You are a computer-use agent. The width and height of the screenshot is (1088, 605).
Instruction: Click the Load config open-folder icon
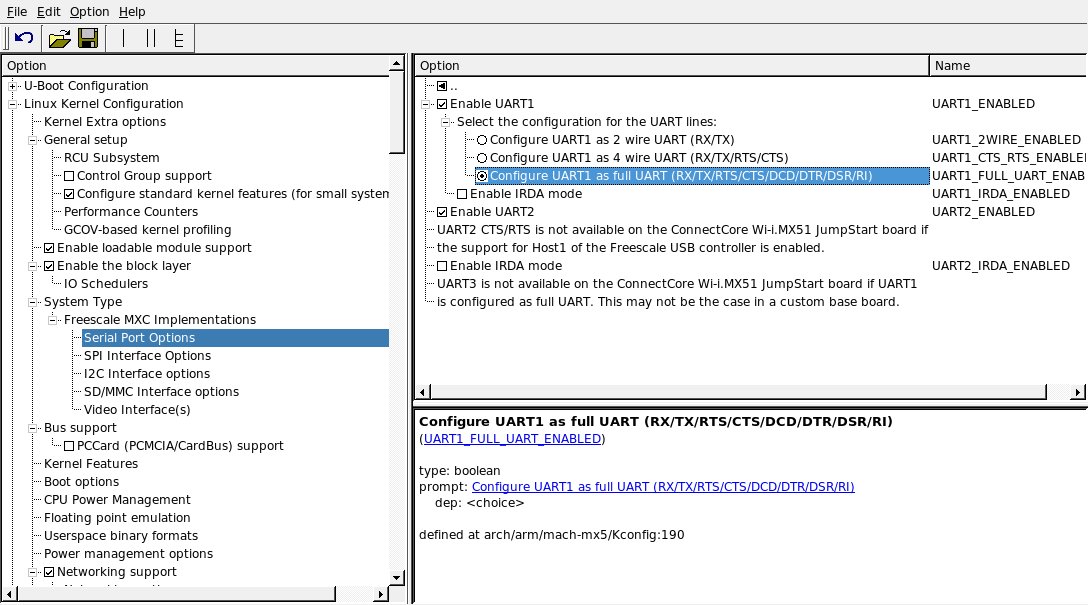click(60, 39)
